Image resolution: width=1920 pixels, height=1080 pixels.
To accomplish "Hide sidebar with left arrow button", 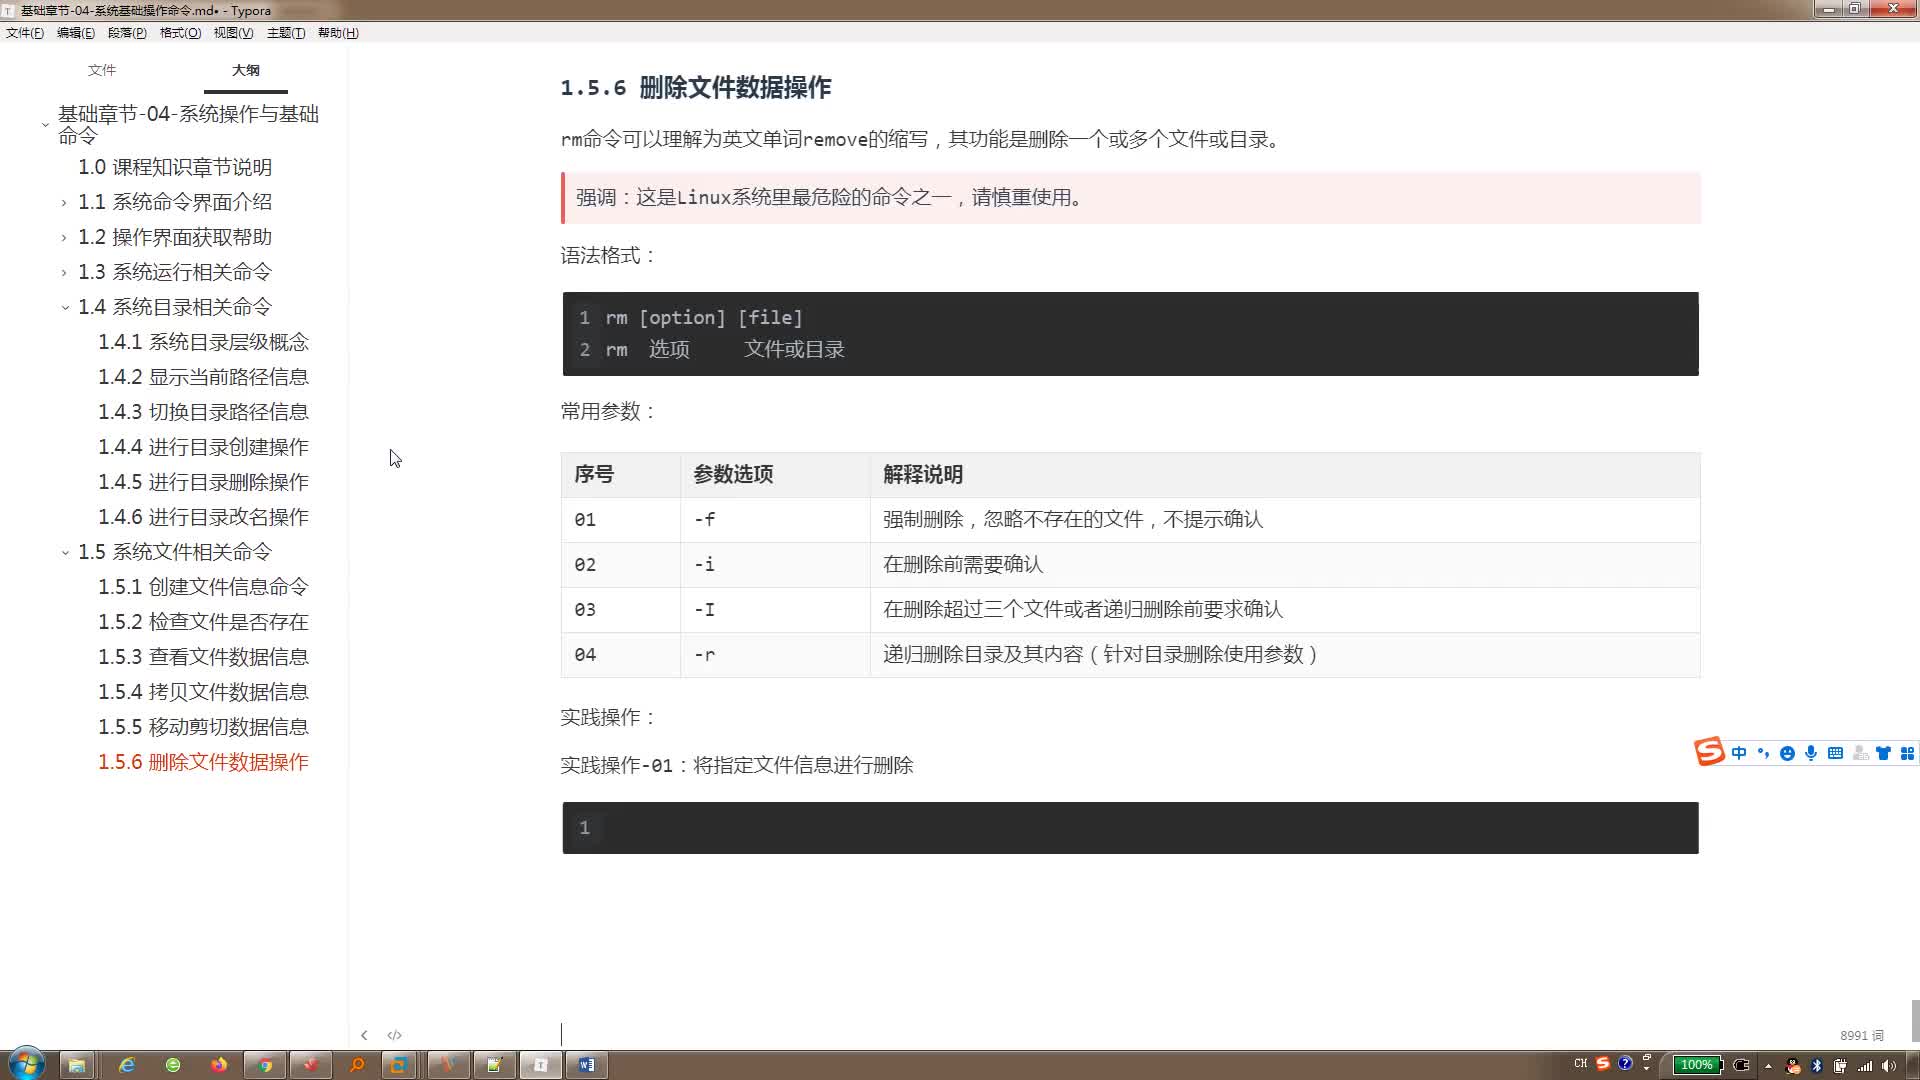I will point(364,1035).
